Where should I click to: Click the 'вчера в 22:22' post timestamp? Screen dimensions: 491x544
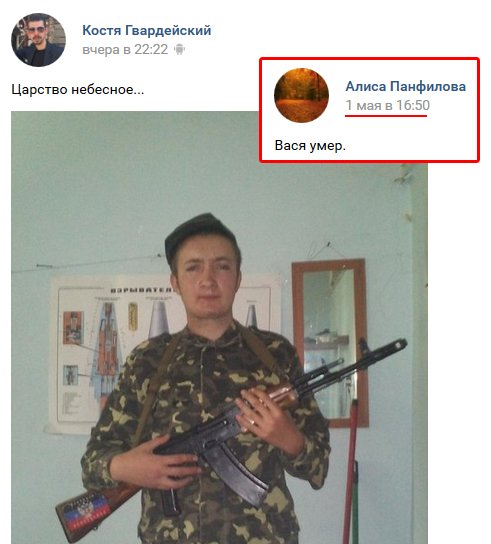pyautogui.click(x=125, y=50)
